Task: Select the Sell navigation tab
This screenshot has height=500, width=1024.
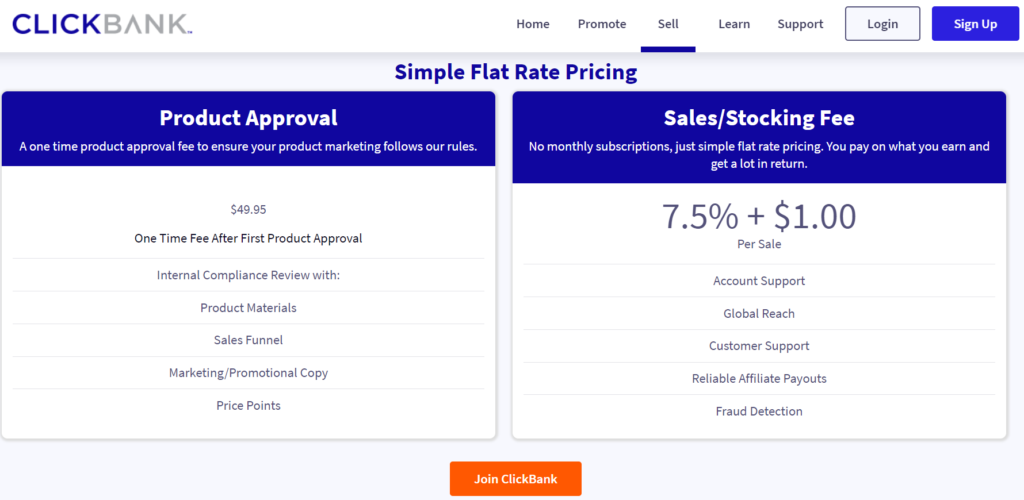Action: (x=668, y=24)
